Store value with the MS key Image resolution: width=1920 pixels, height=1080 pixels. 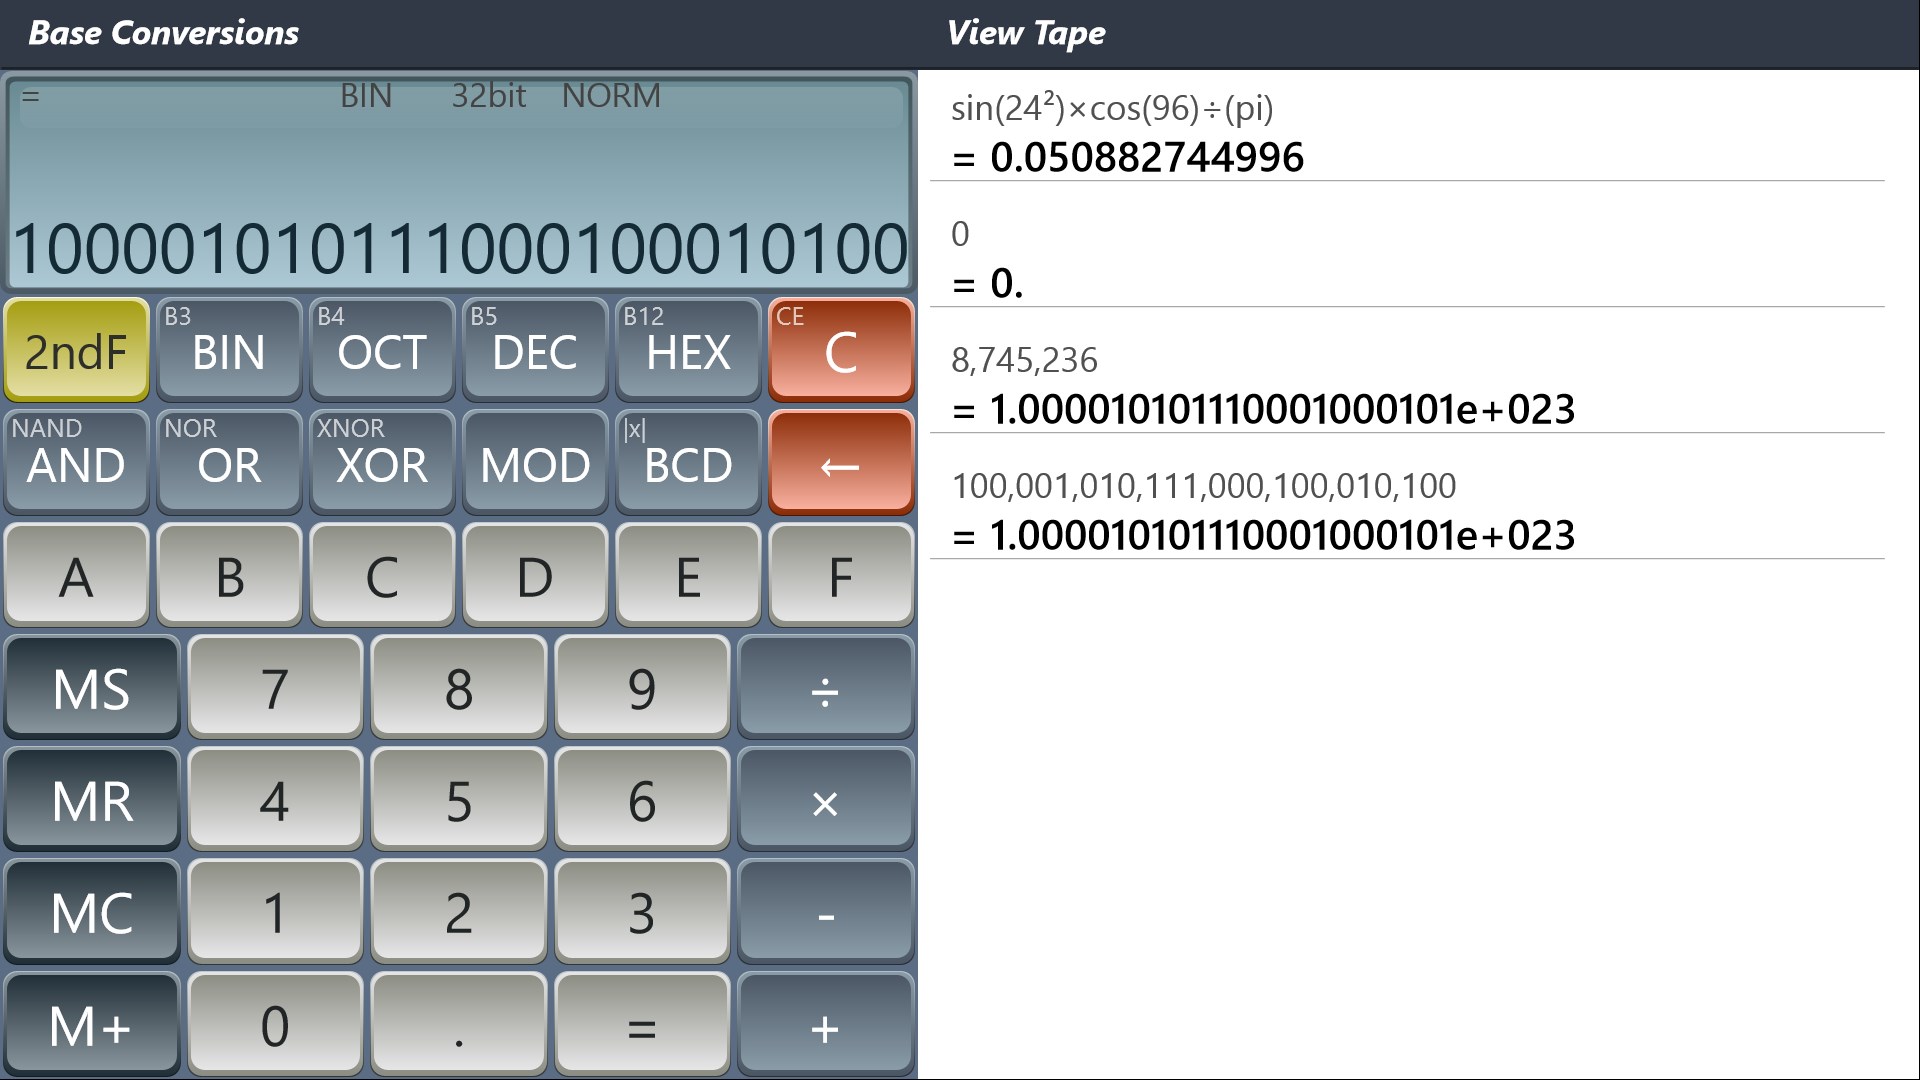point(92,690)
